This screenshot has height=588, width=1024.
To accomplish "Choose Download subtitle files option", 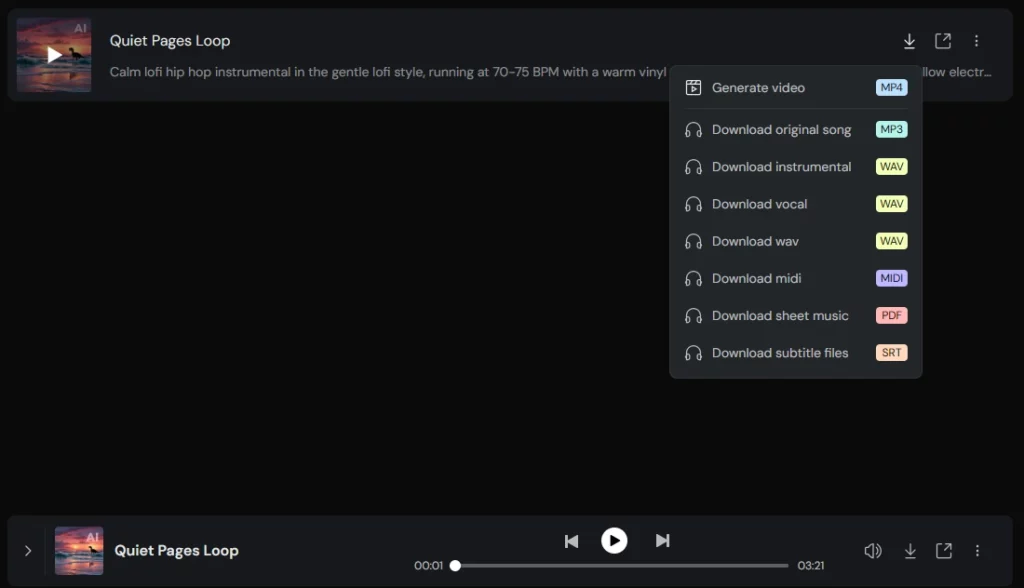I will (779, 352).
